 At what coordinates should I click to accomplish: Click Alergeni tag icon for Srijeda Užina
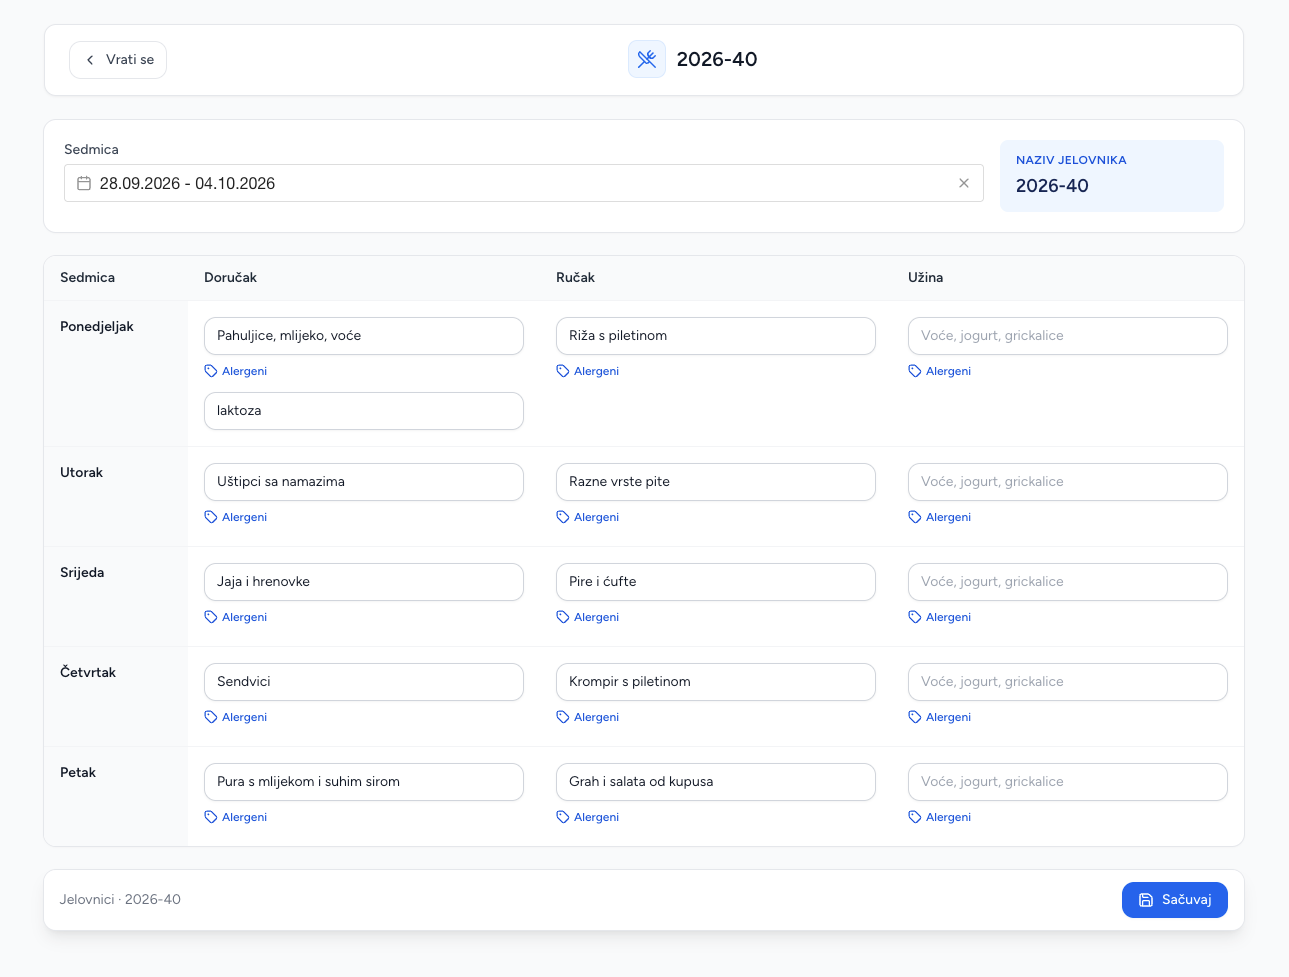915,617
